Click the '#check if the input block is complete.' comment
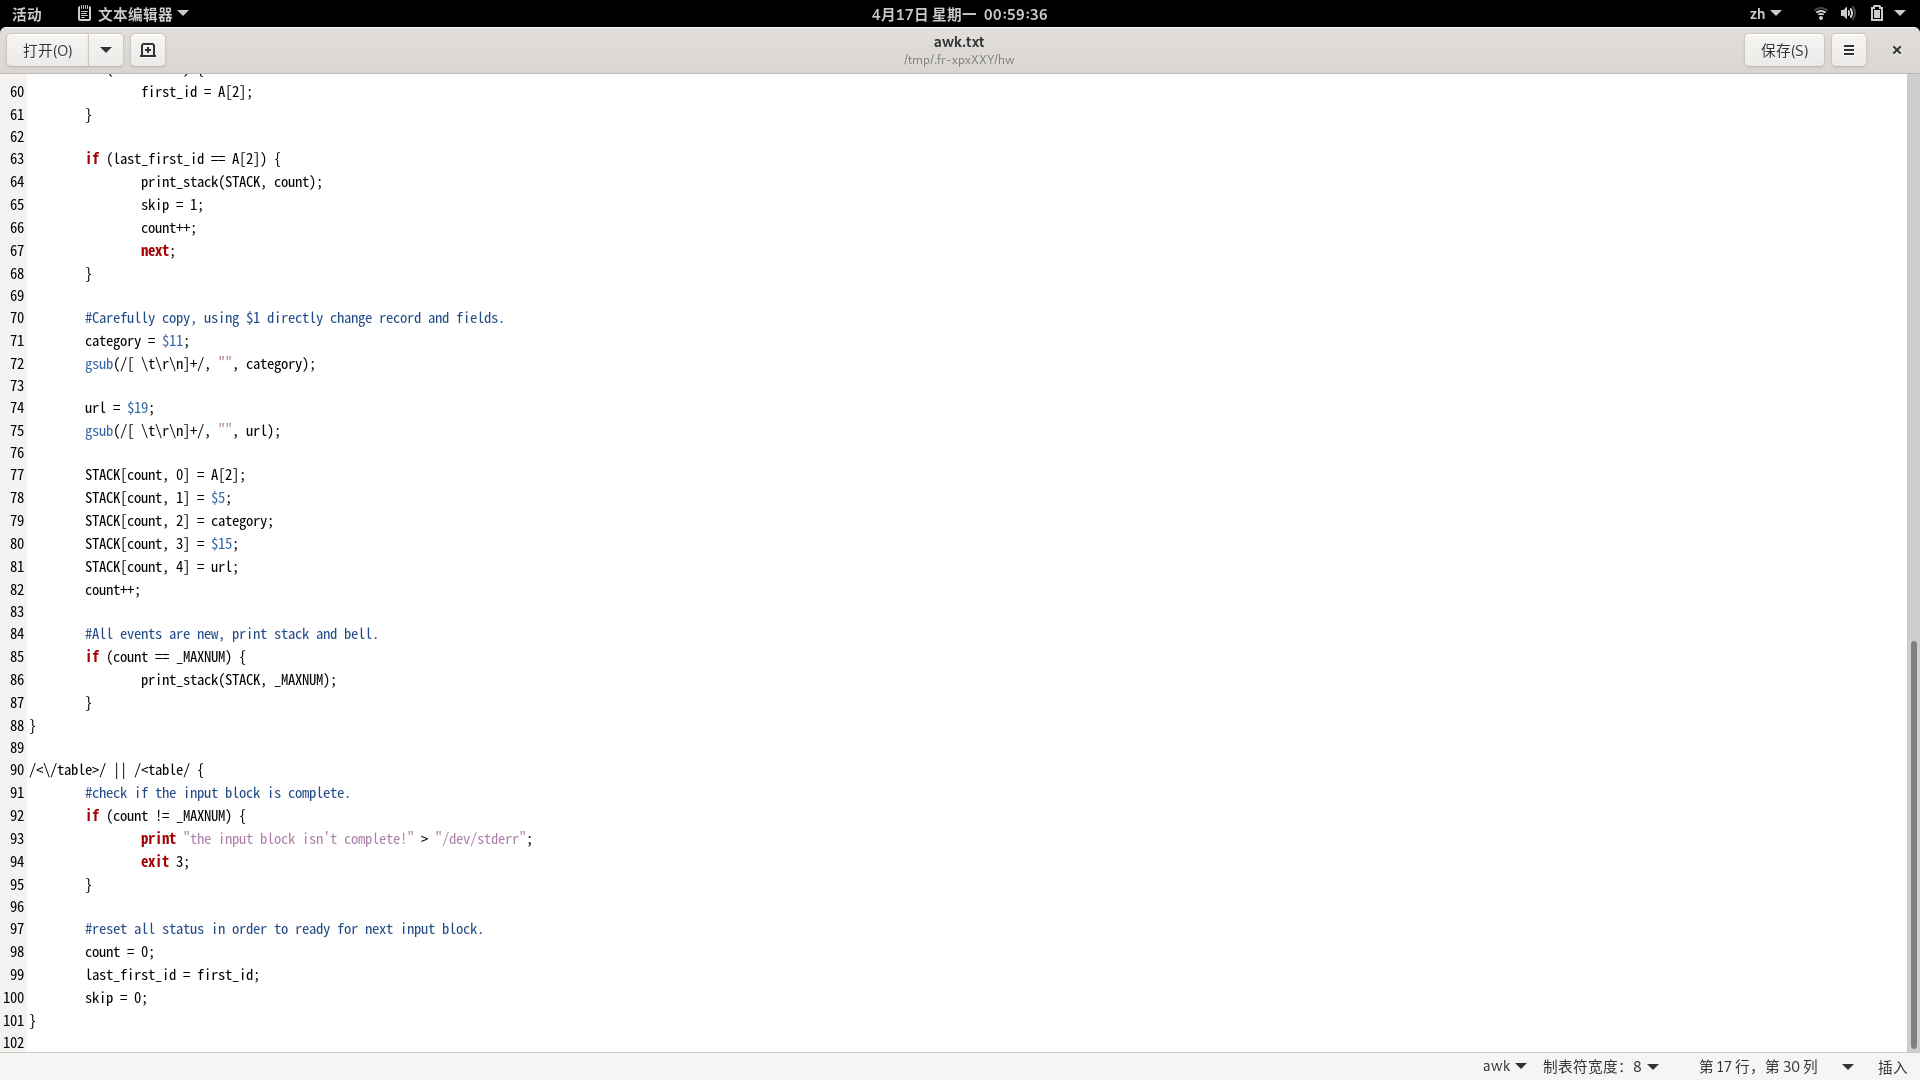The height and width of the screenshot is (1080, 1920). [217, 793]
